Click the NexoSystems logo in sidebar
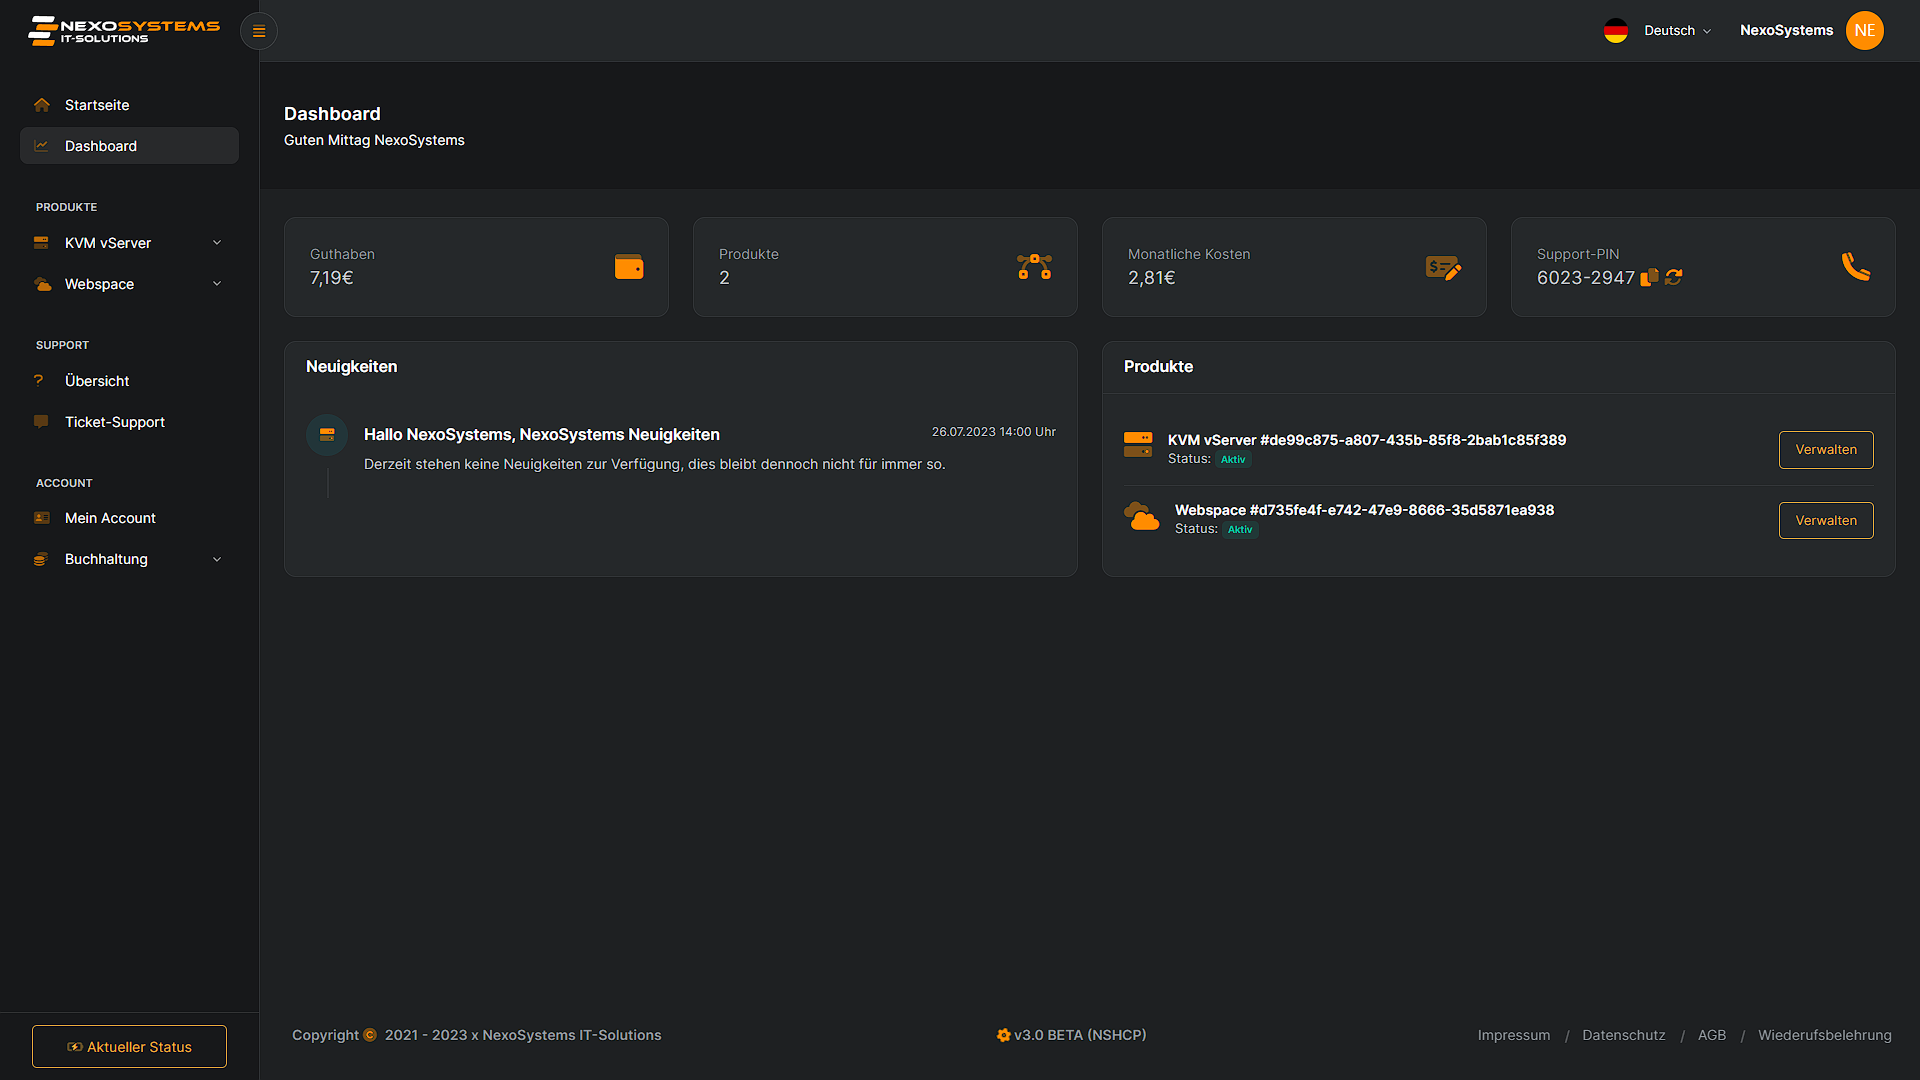This screenshot has height=1080, width=1920. [124, 31]
